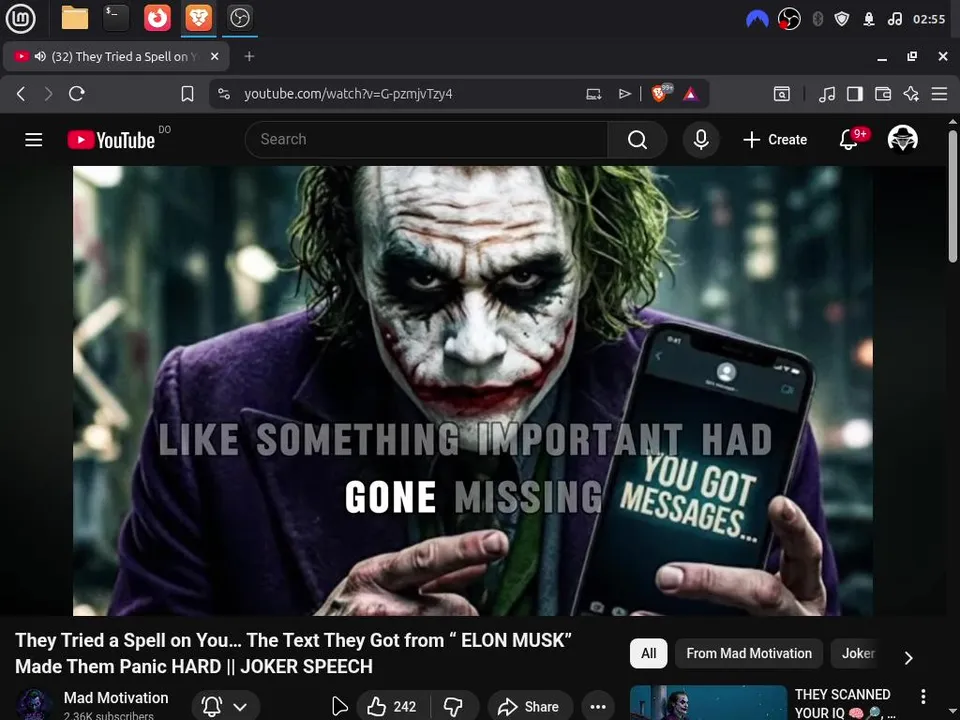Screen dimensions: 960x720
Task: Open the Brave Rewards triangle icon
Action: coord(691,94)
